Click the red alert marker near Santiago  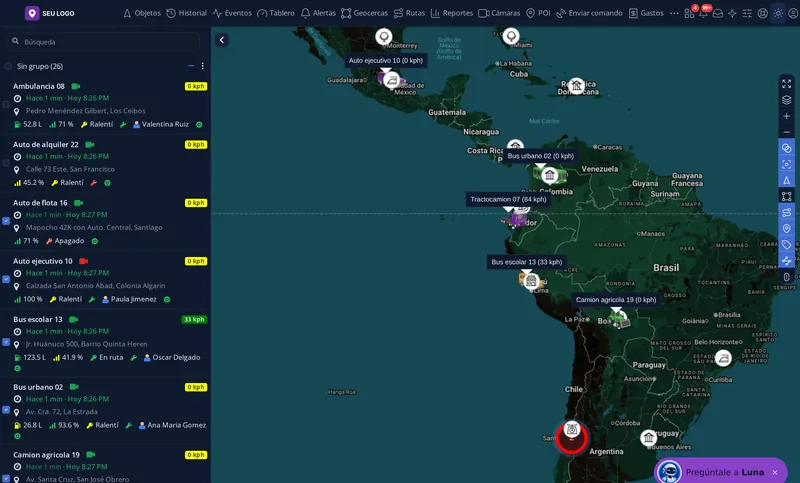571,437
